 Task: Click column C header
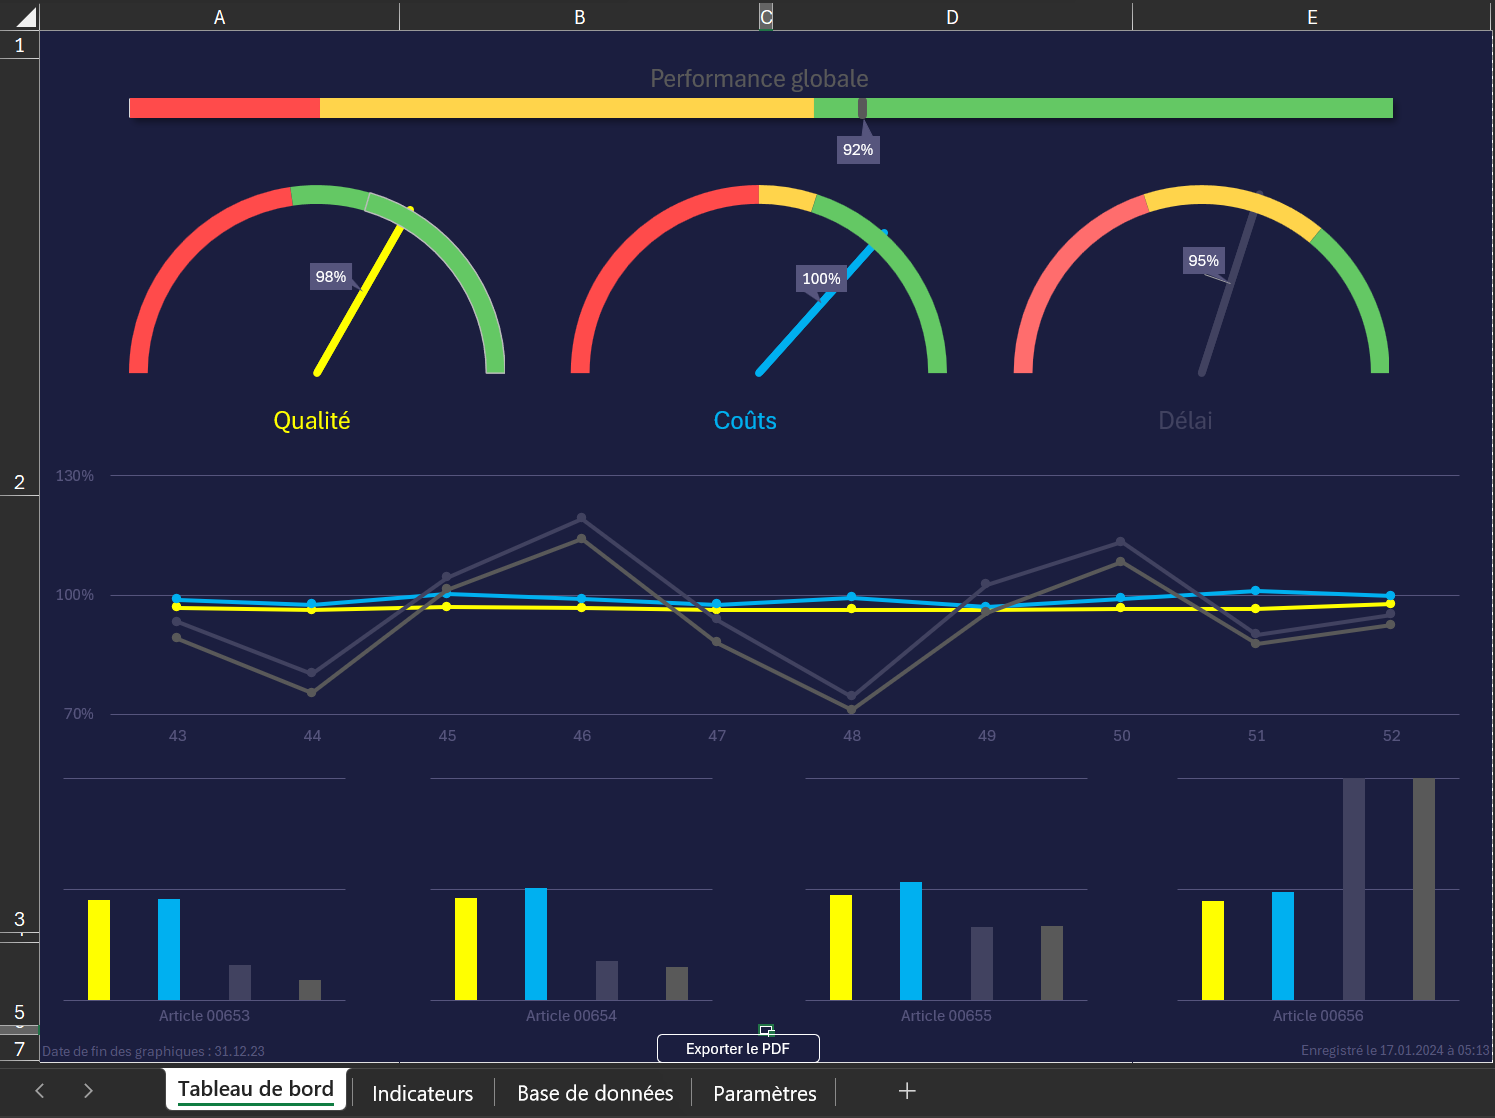pyautogui.click(x=765, y=16)
